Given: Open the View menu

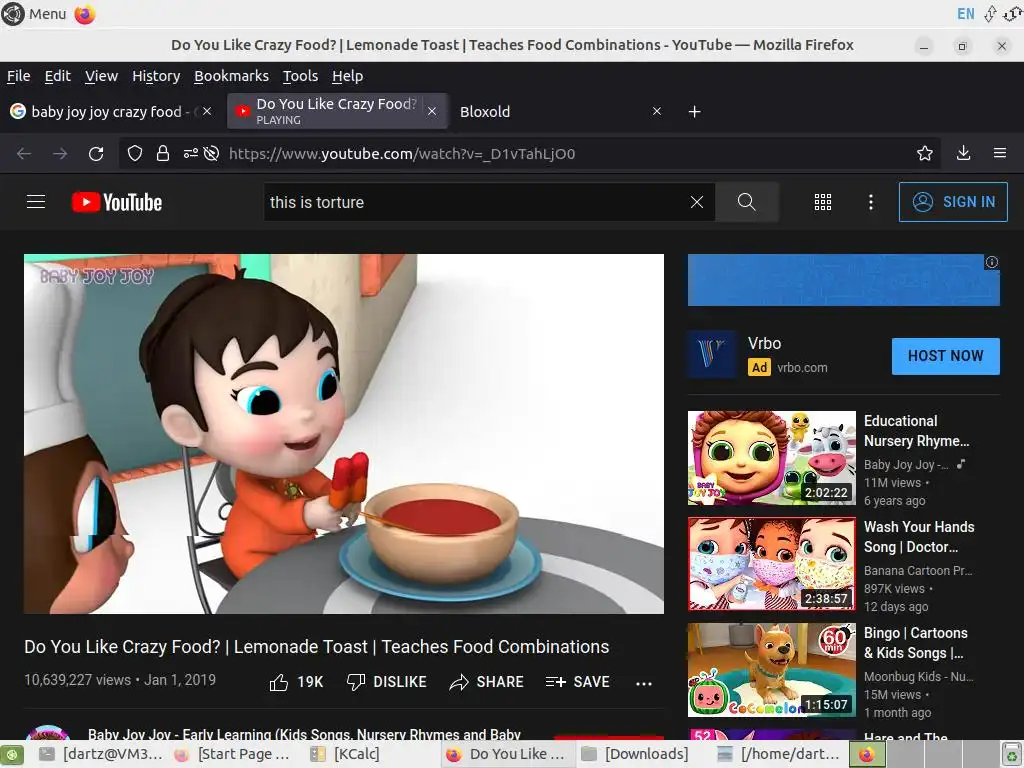Looking at the screenshot, I should point(101,76).
